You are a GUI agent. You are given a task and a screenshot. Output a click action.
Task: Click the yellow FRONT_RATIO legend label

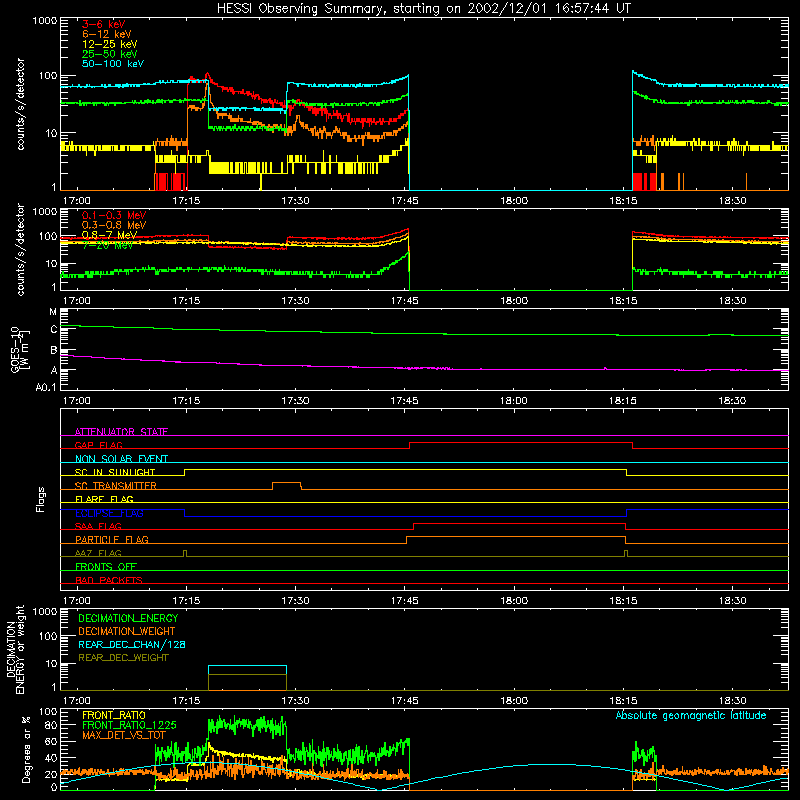(114, 715)
